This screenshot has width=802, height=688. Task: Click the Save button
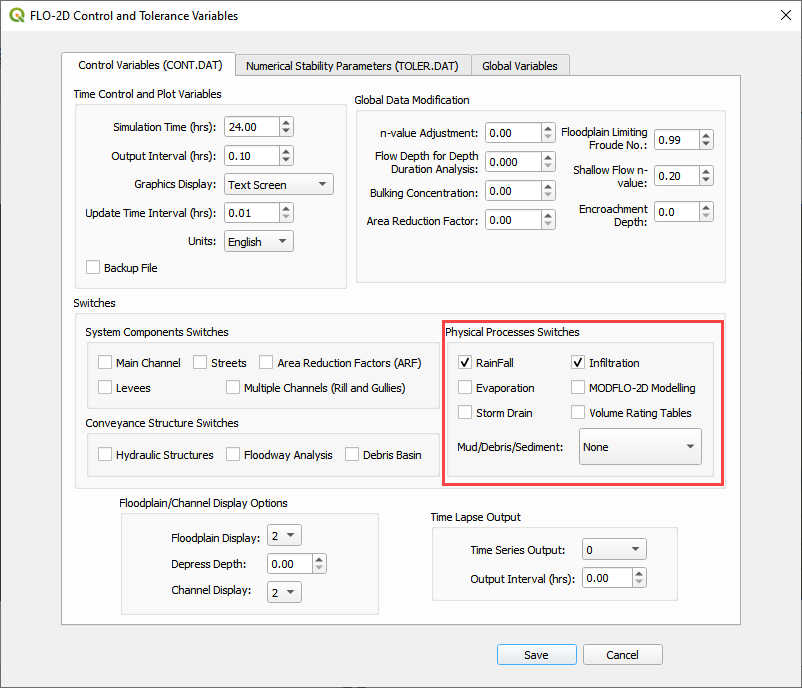click(x=536, y=655)
